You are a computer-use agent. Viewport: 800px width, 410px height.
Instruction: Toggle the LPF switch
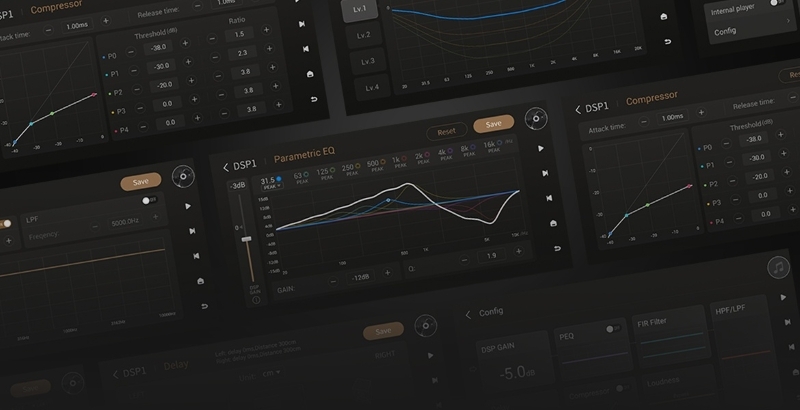tap(149, 200)
